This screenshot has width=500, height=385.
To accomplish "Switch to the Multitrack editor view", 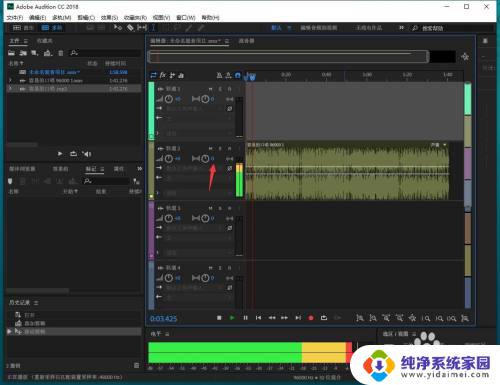I will (52, 28).
